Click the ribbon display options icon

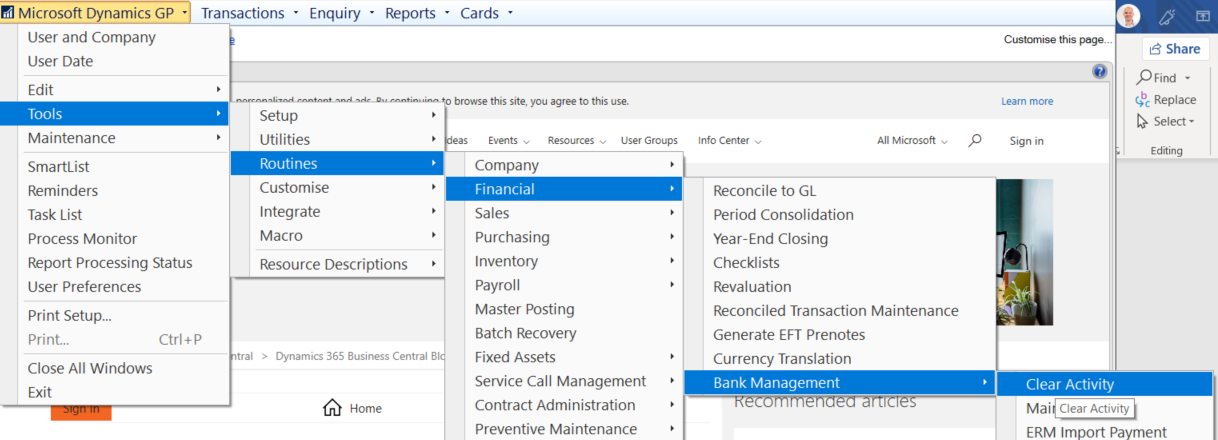coord(1201,16)
